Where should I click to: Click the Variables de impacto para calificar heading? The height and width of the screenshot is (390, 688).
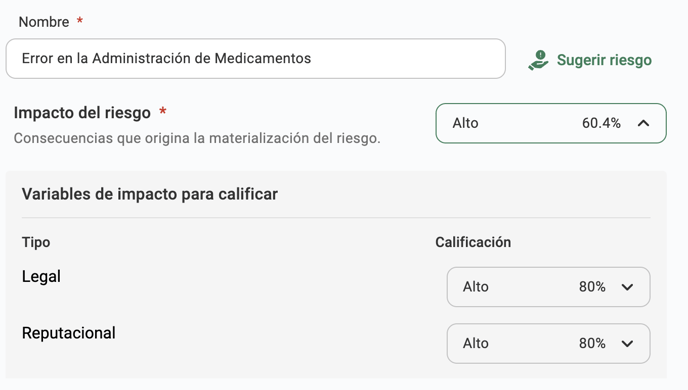(x=150, y=194)
